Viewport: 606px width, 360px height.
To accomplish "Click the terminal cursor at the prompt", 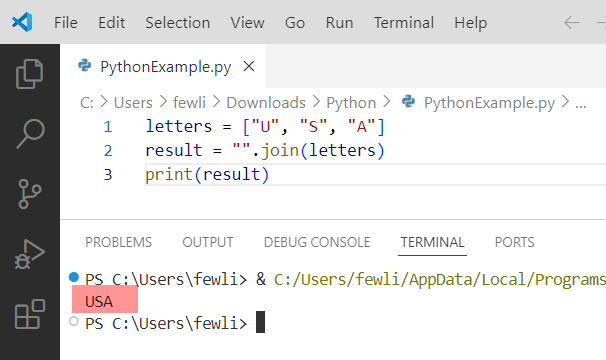I will (x=260, y=322).
